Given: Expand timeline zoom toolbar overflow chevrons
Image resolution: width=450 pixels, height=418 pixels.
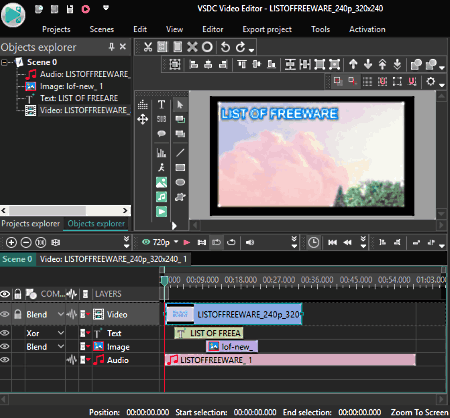Looking at the screenshot, I should point(126,242).
